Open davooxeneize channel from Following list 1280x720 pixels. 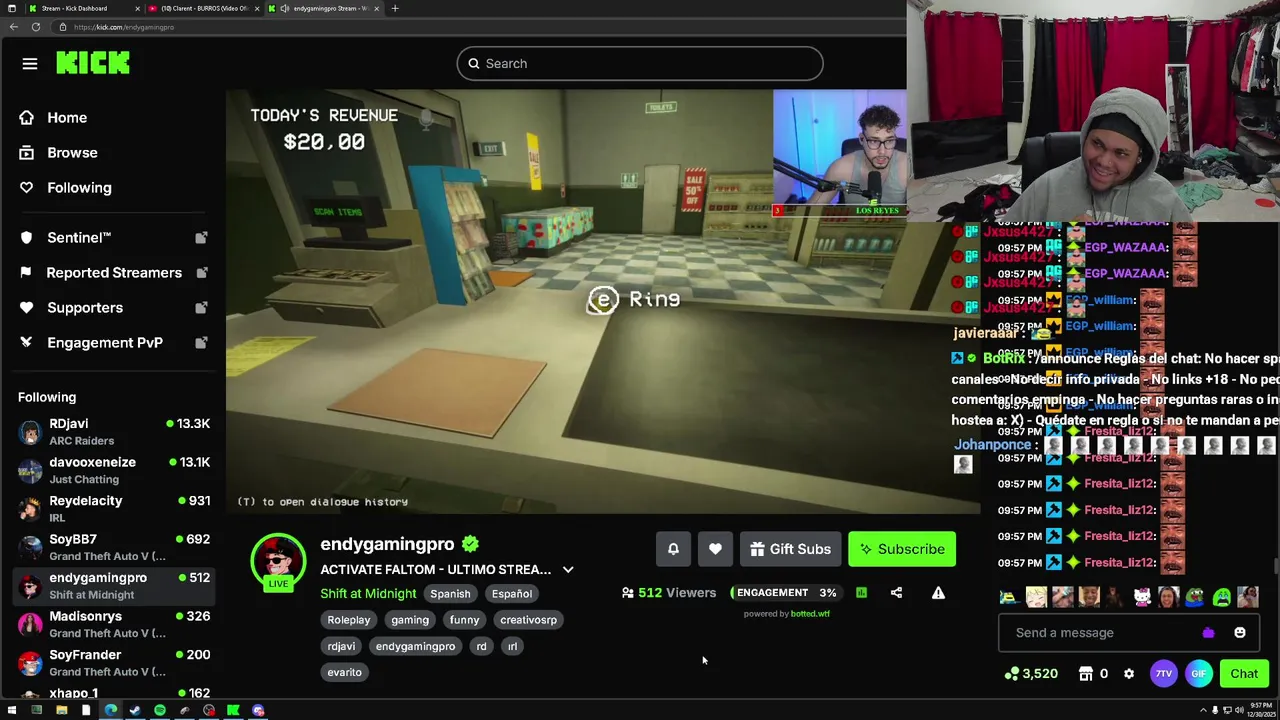click(113, 470)
